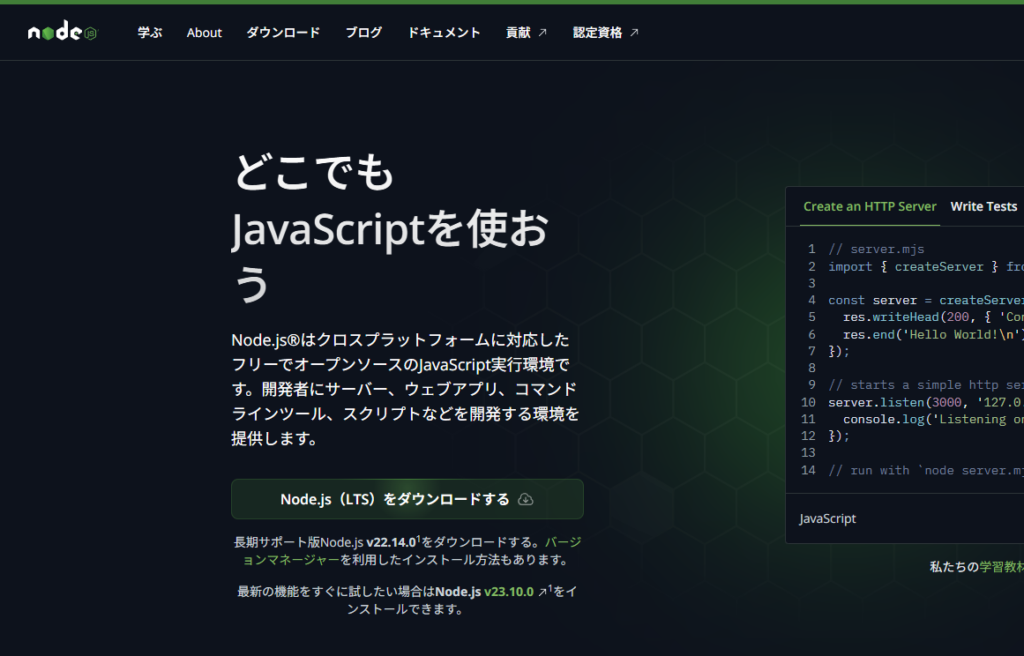Click code line 2 import createServer
This screenshot has width=1024, height=656.
tap(925, 267)
